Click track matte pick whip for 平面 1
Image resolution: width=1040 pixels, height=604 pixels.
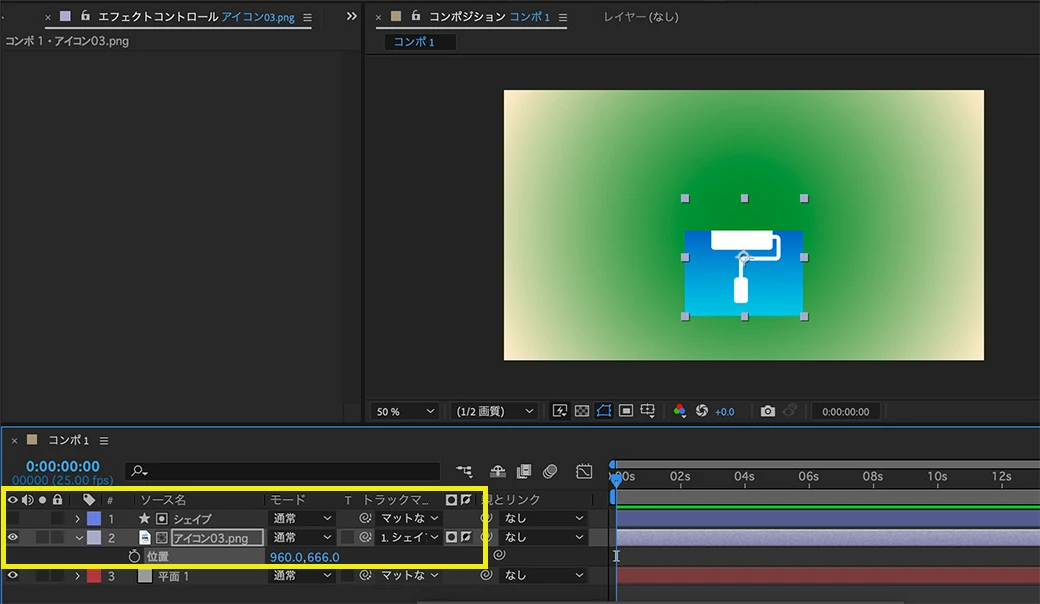coord(365,575)
